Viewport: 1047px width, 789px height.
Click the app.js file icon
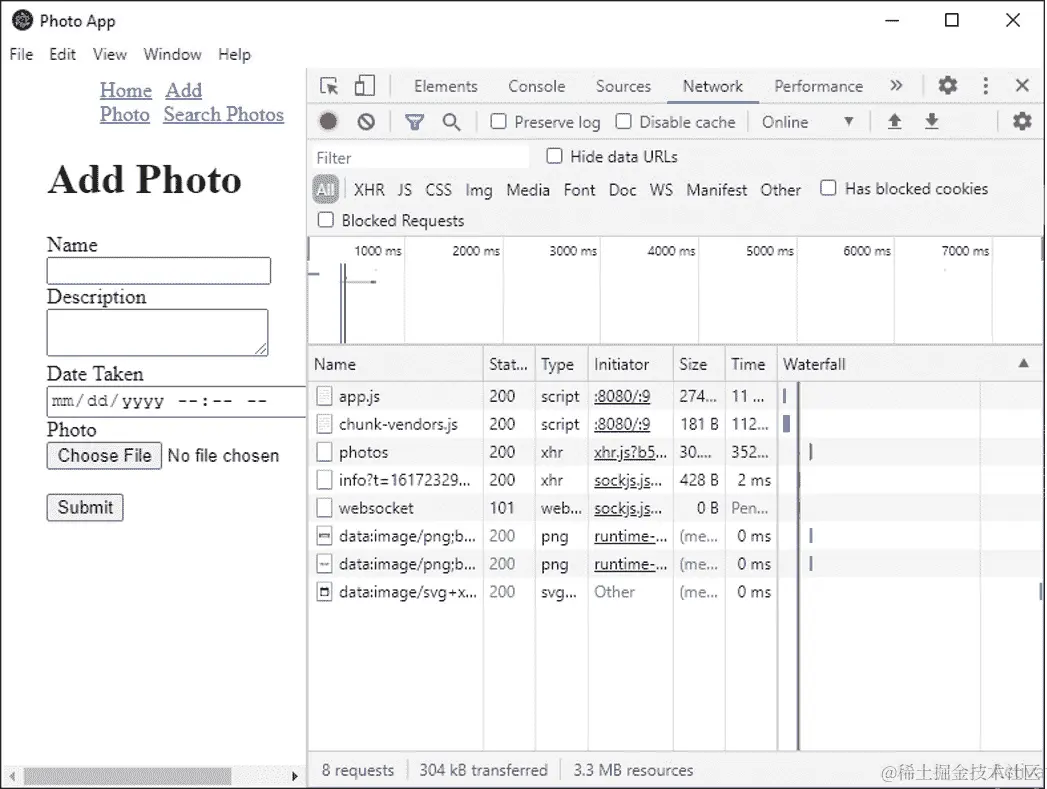(x=324, y=396)
